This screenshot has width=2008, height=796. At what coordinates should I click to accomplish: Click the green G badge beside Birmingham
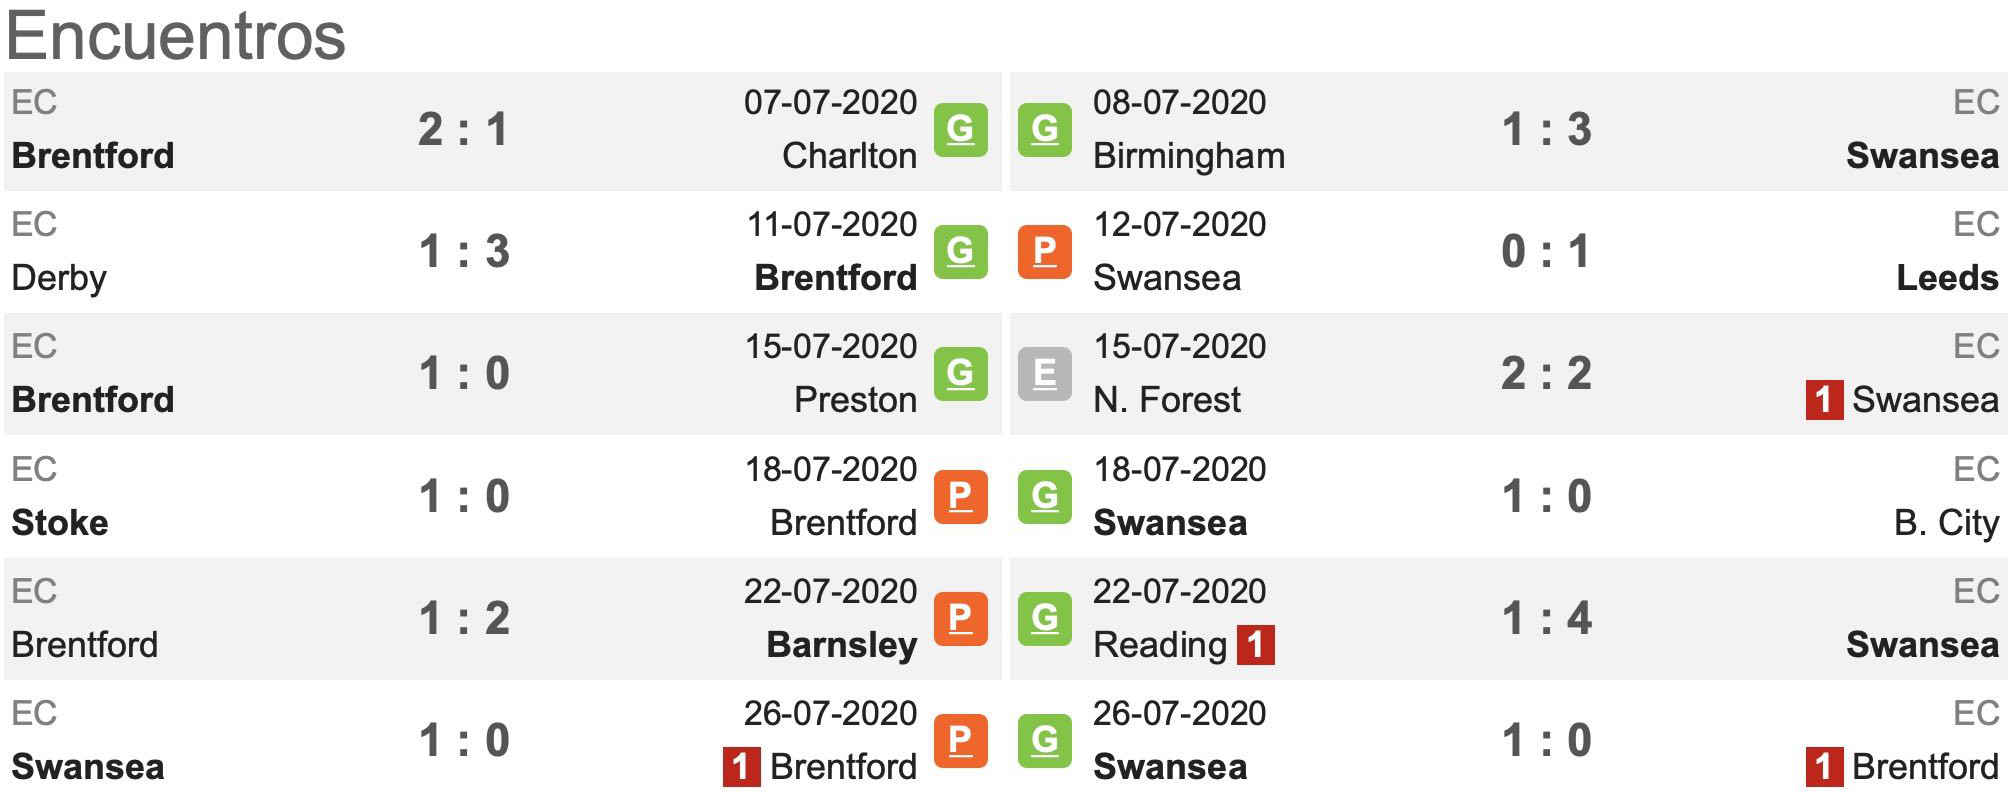click(x=1044, y=129)
